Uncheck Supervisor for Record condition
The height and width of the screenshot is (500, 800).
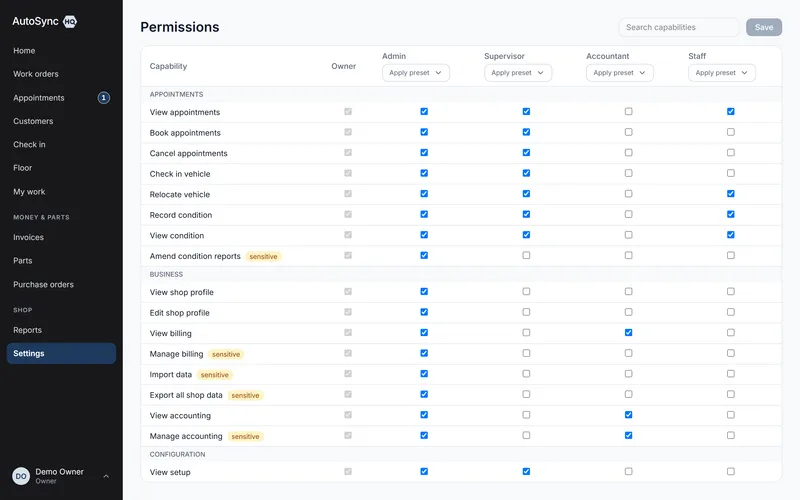526,214
